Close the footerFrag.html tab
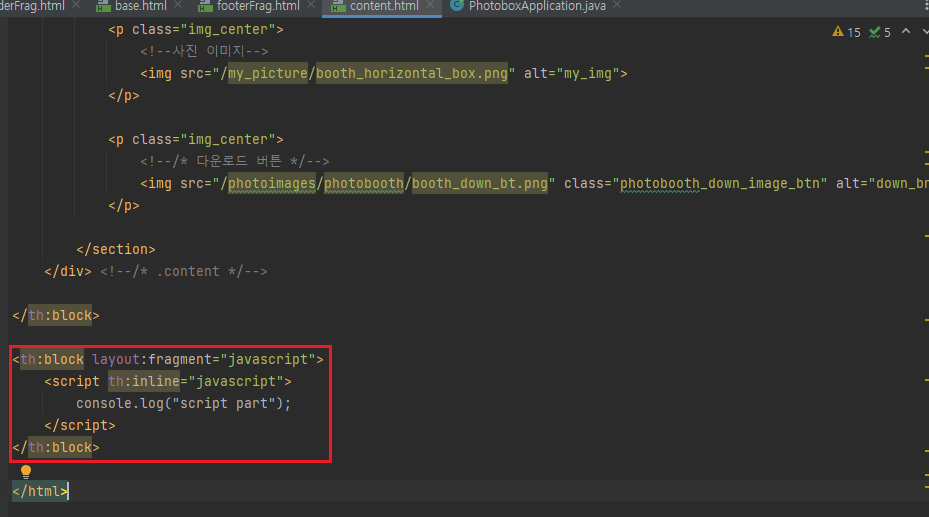This screenshot has width=929, height=517. pyautogui.click(x=311, y=5)
